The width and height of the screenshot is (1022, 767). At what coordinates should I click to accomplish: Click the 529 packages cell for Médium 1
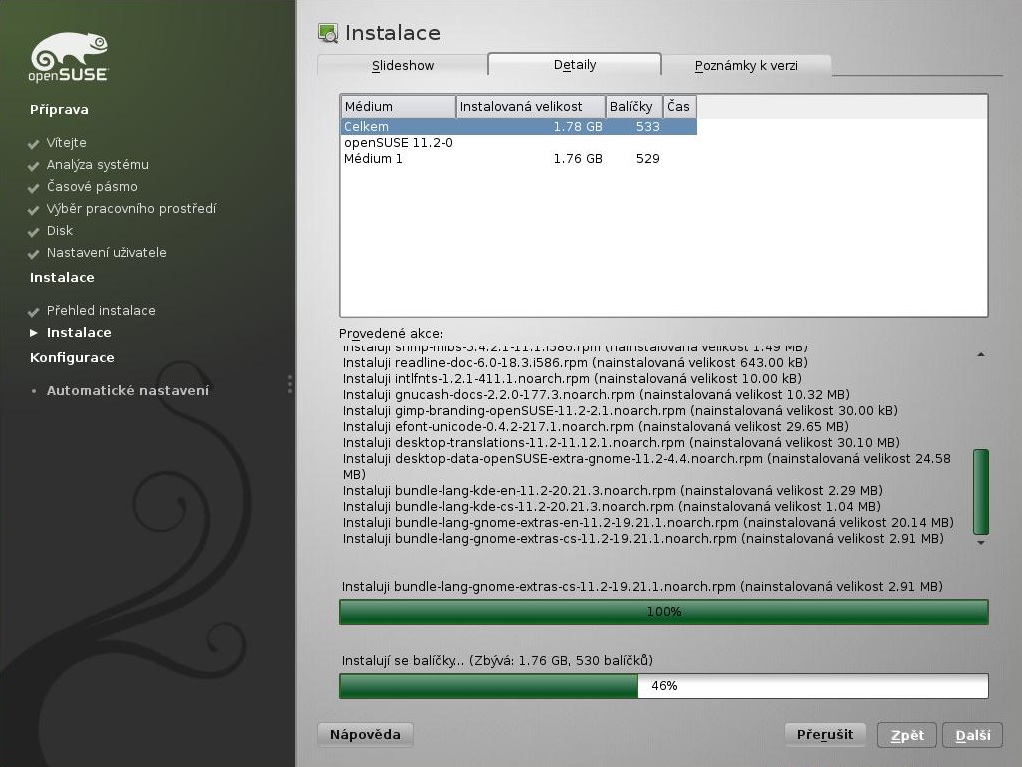point(648,158)
